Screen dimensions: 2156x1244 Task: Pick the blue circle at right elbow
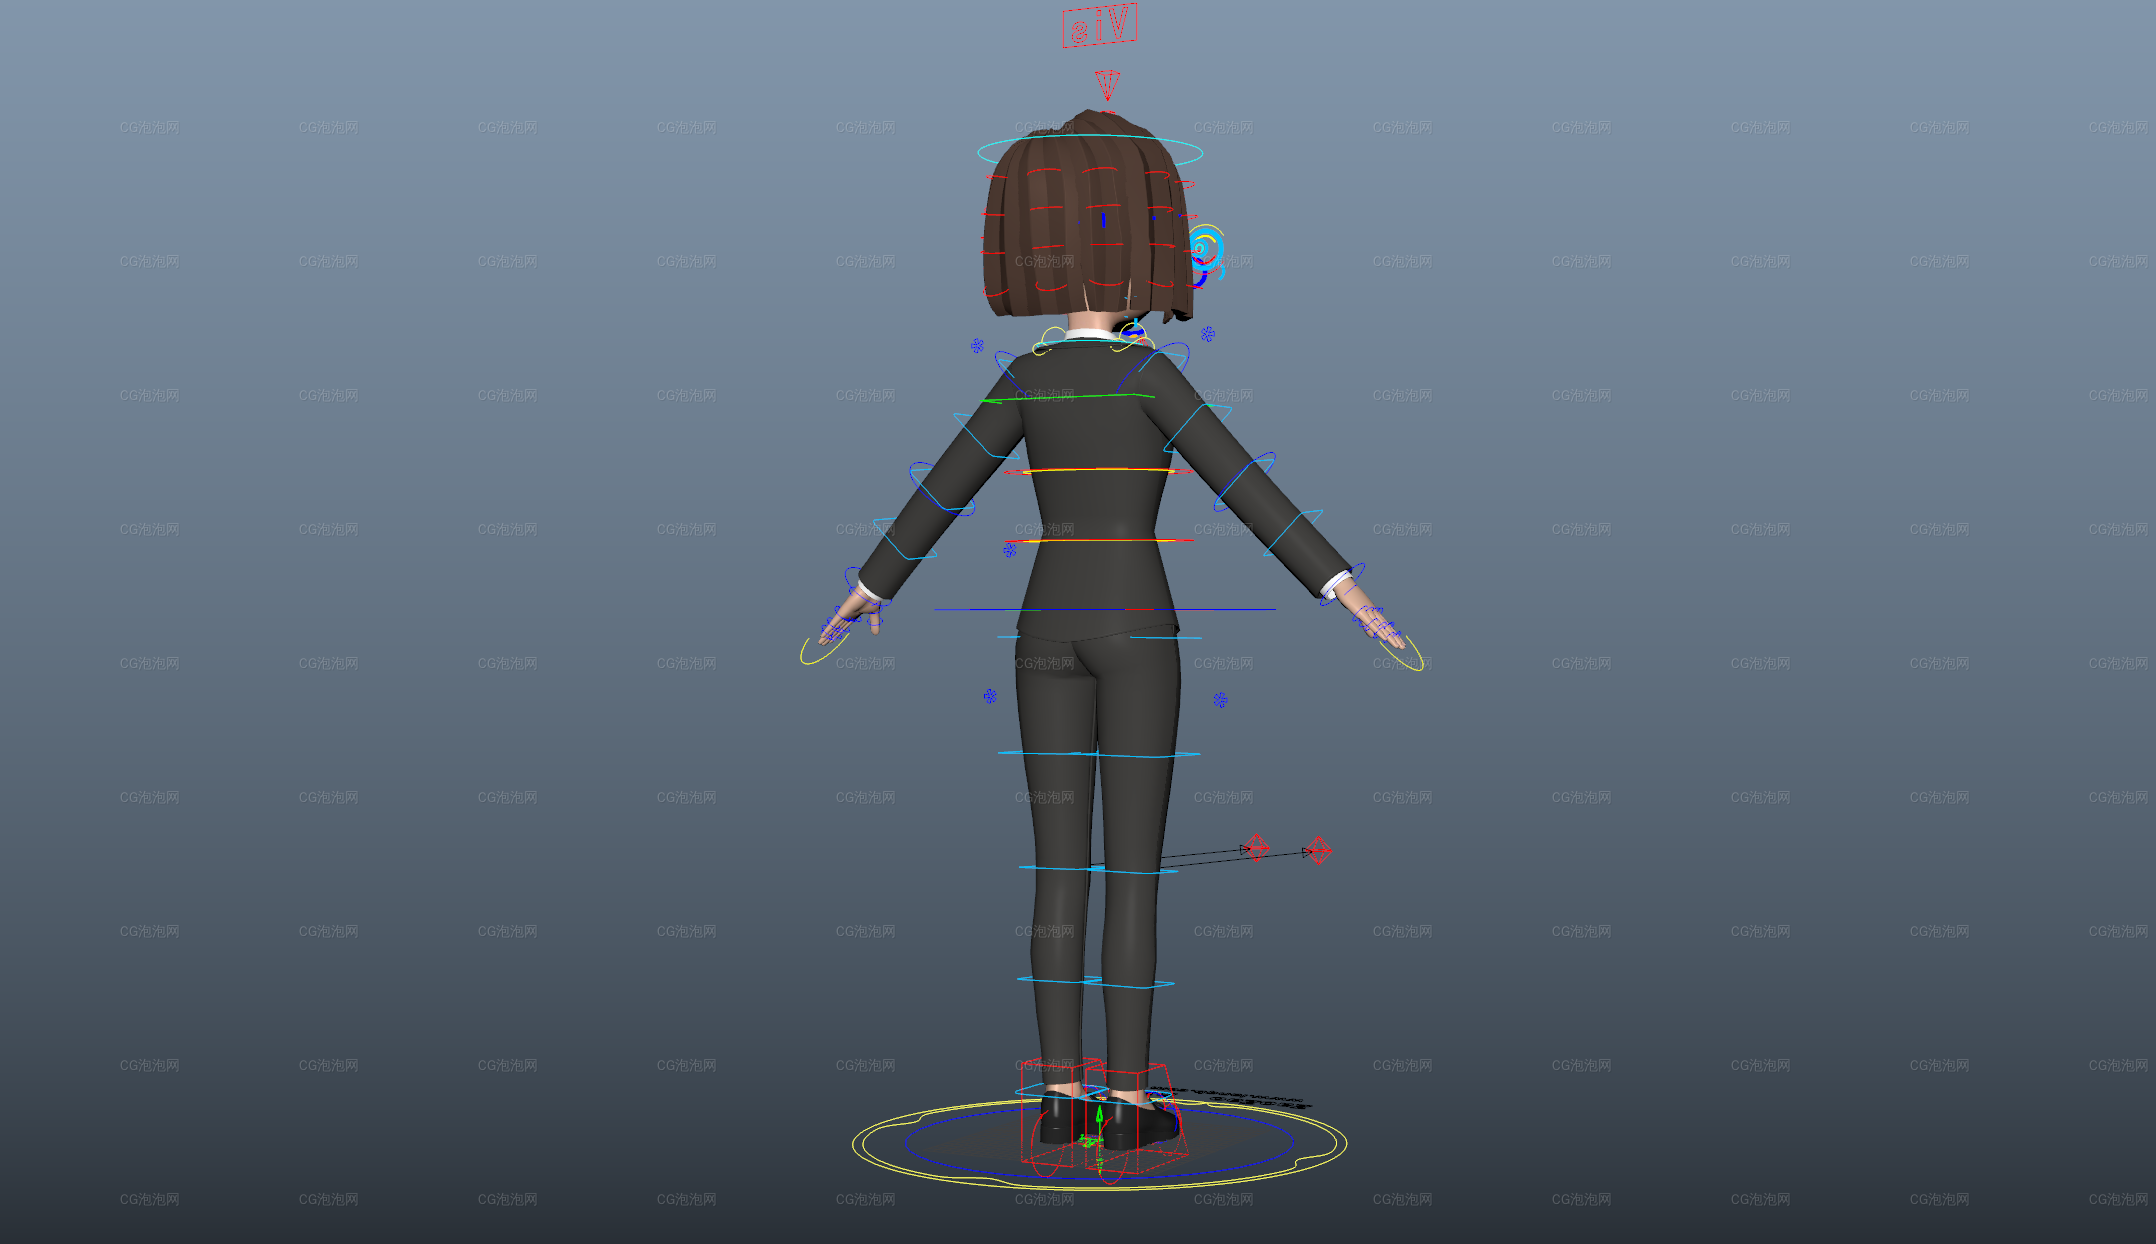[1245, 481]
